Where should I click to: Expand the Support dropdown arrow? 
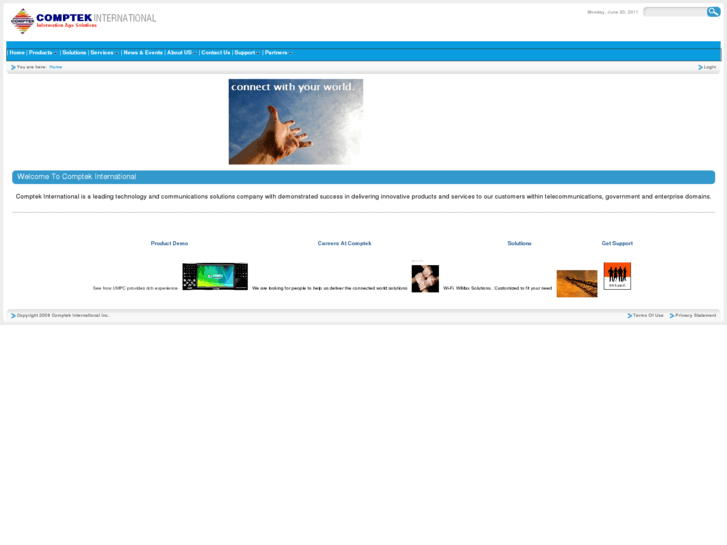tap(258, 53)
